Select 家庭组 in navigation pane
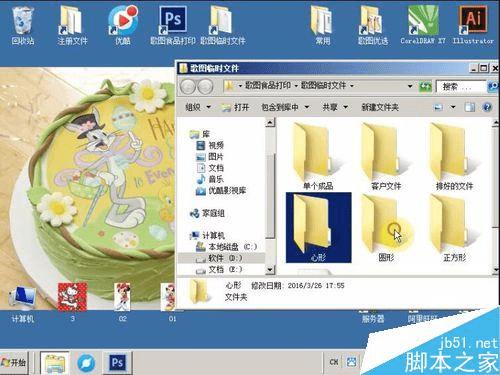Viewport: 500px width, 375px height. click(x=207, y=213)
